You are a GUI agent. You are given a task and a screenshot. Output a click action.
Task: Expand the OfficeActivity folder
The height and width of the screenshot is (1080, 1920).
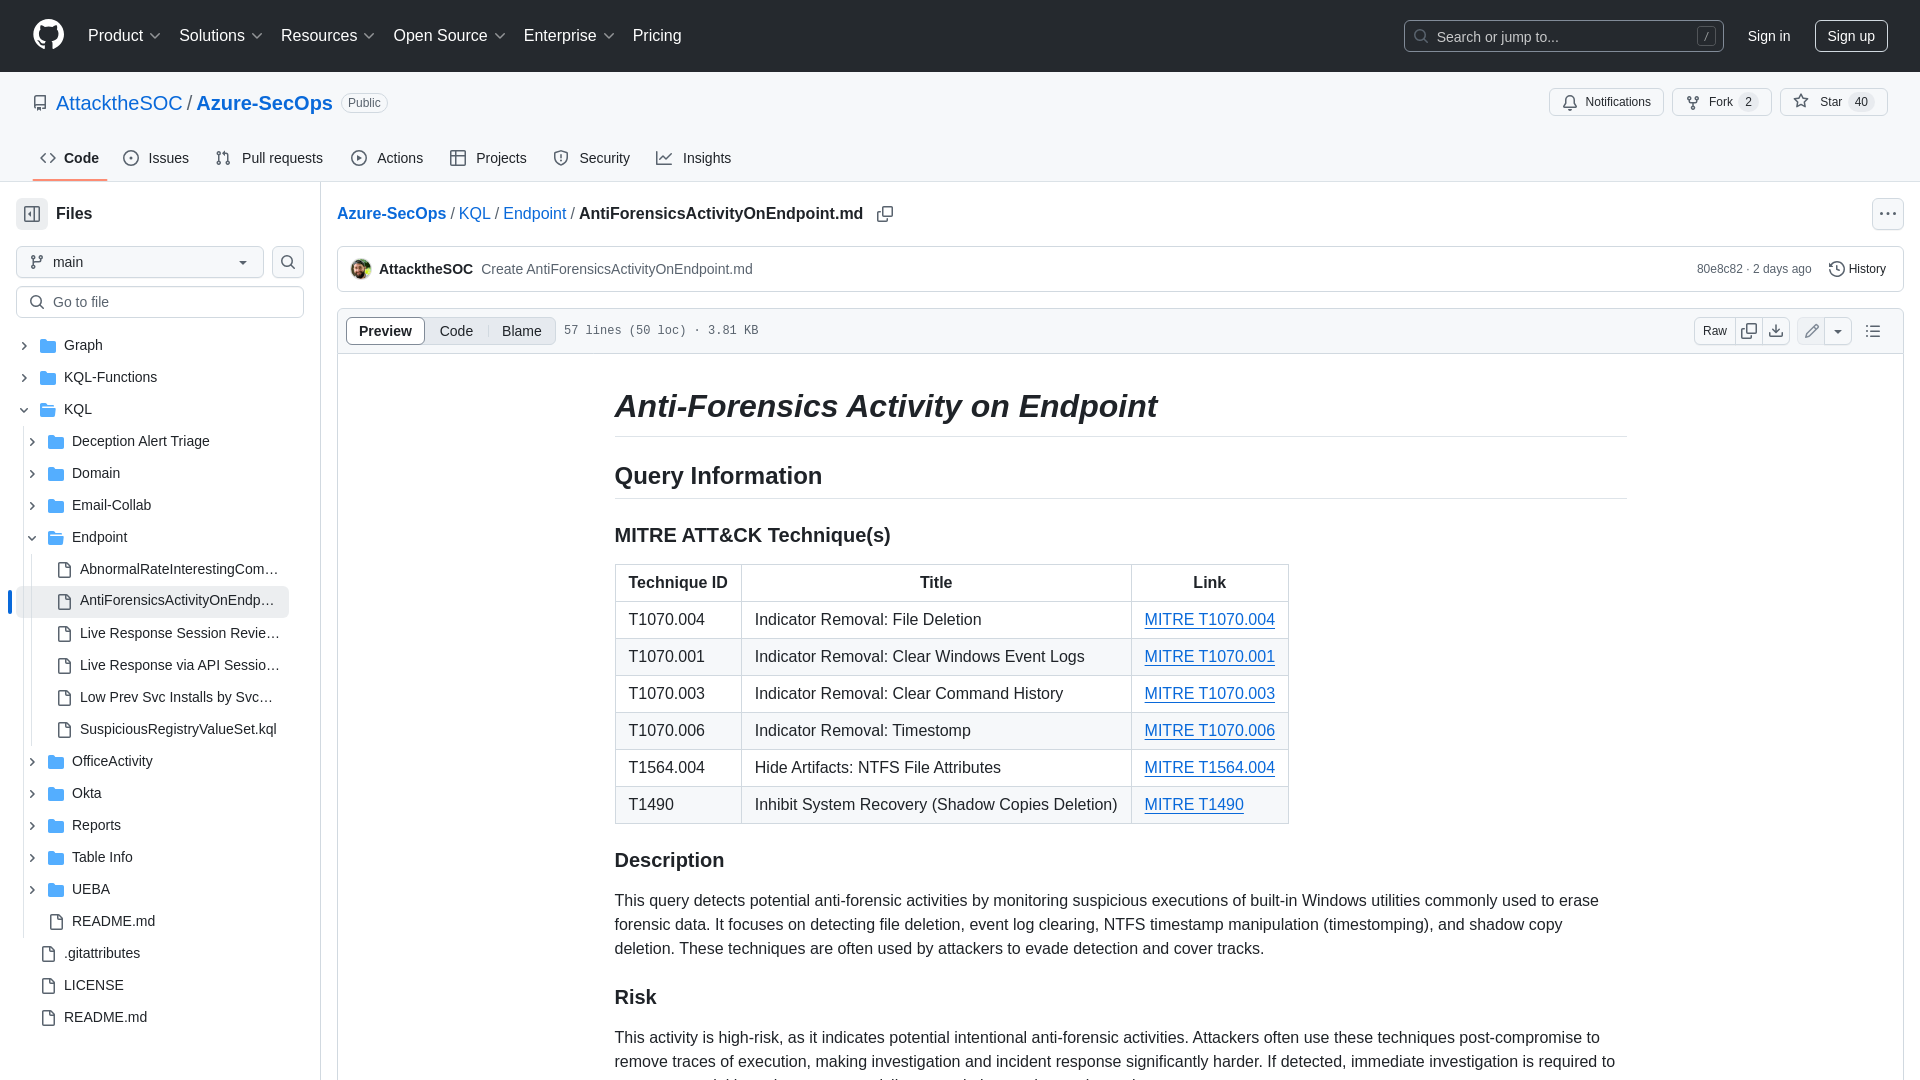[x=32, y=762]
